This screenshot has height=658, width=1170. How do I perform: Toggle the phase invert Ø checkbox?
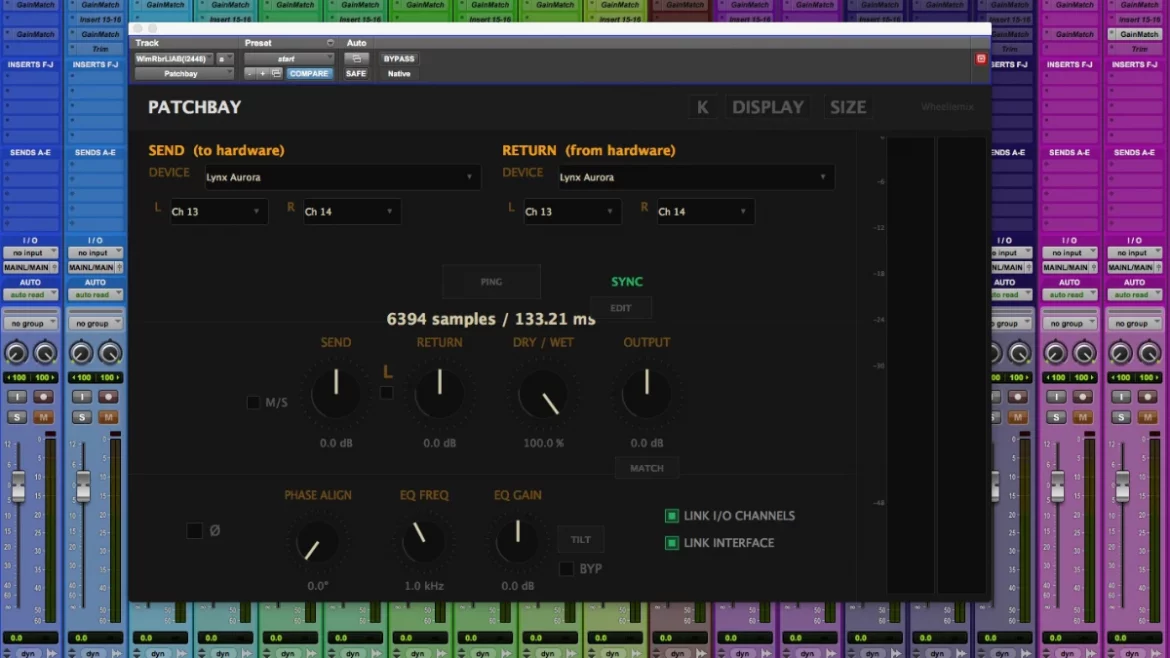click(x=194, y=530)
